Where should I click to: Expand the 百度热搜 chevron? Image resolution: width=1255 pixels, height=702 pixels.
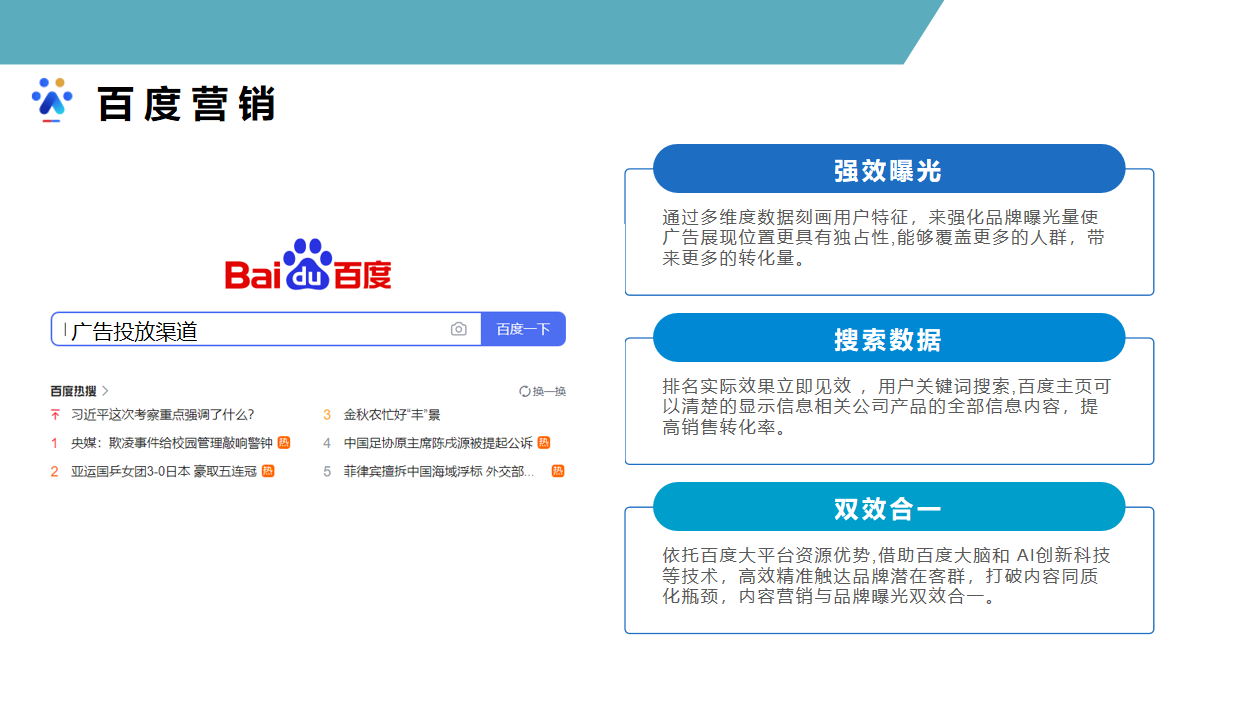(x=106, y=391)
